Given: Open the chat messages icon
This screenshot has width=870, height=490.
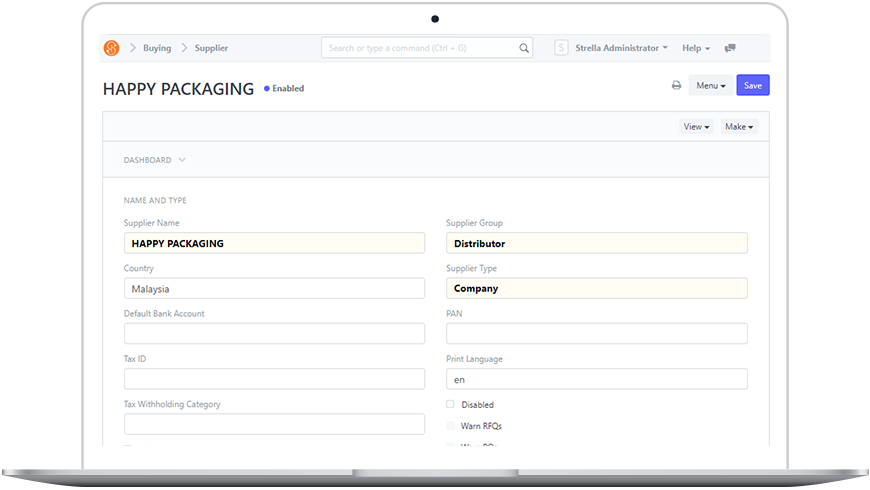Looking at the screenshot, I should [x=731, y=48].
